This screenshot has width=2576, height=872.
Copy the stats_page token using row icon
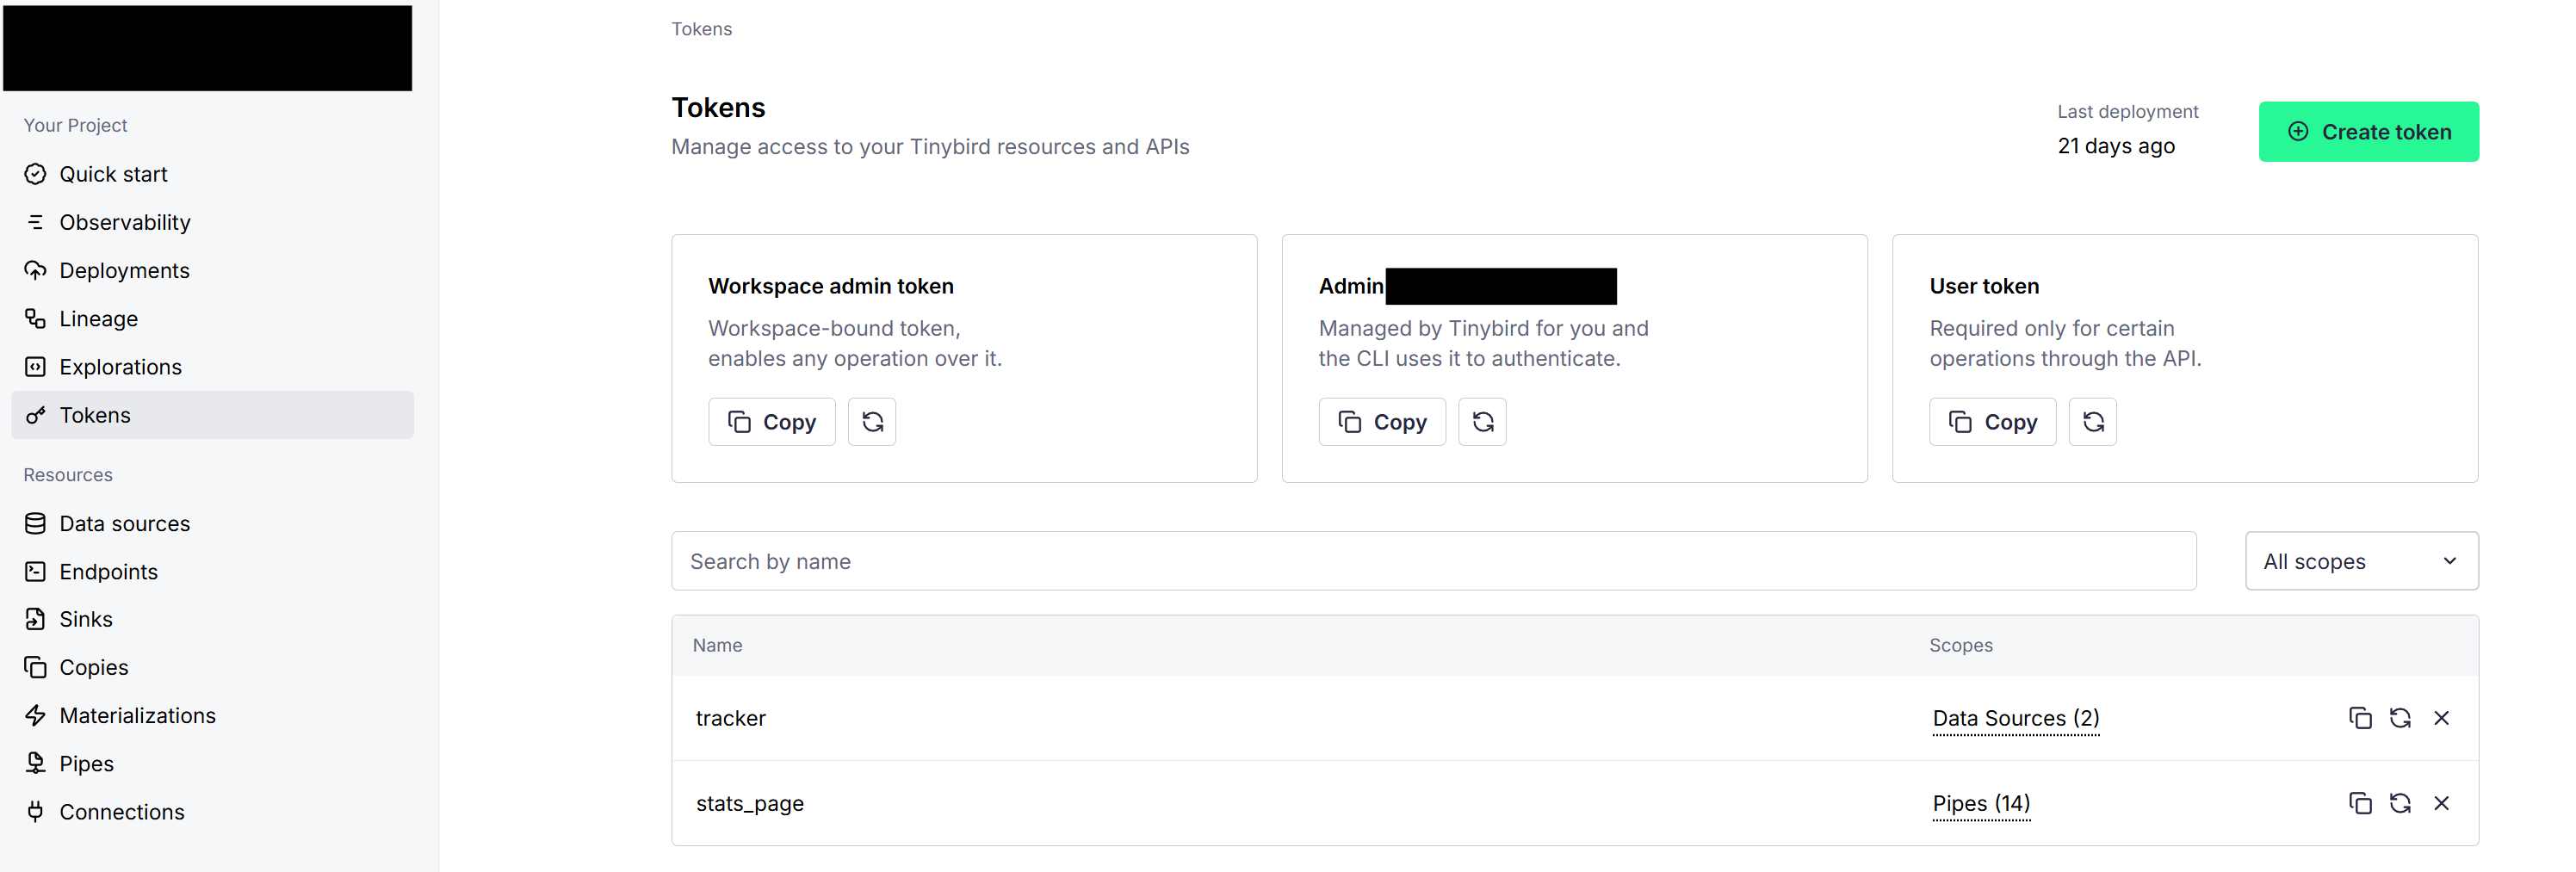(2359, 803)
